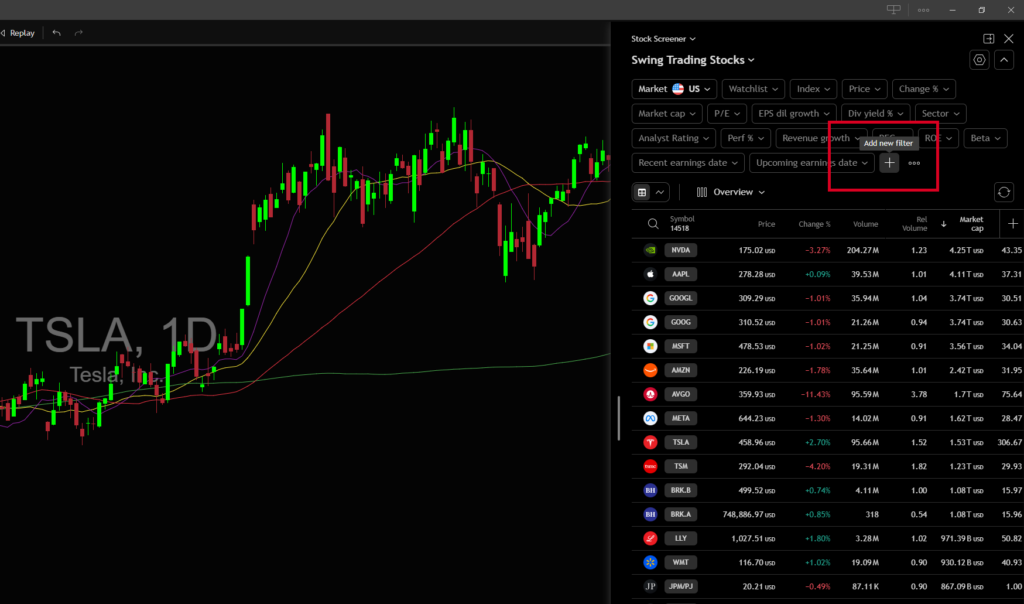Sort by Volume column
Image resolution: width=1024 pixels, height=604 pixels.
865,224
